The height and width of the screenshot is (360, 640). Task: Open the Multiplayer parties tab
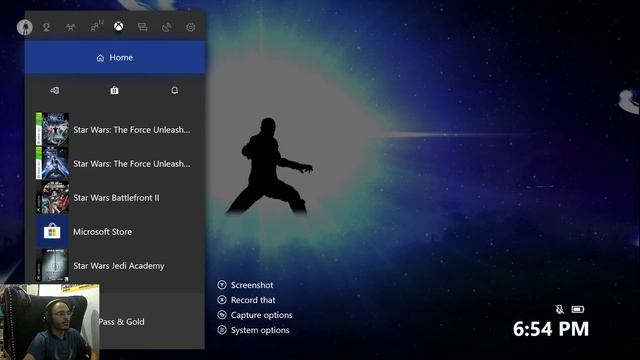click(70, 27)
